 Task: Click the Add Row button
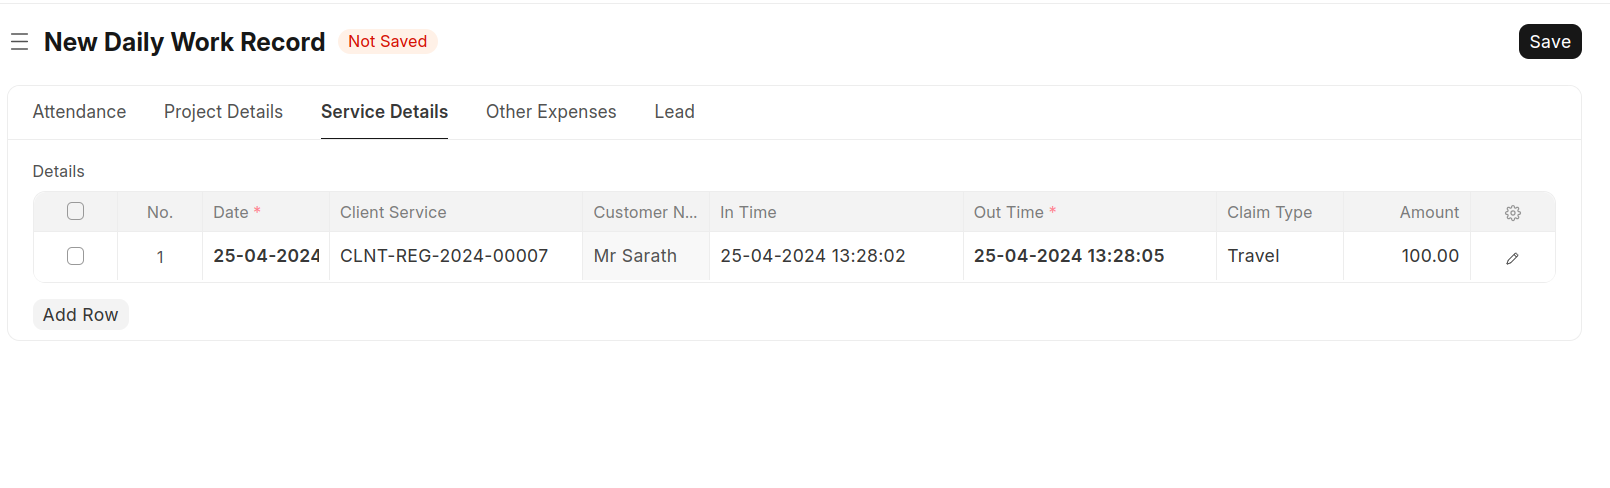click(x=80, y=315)
